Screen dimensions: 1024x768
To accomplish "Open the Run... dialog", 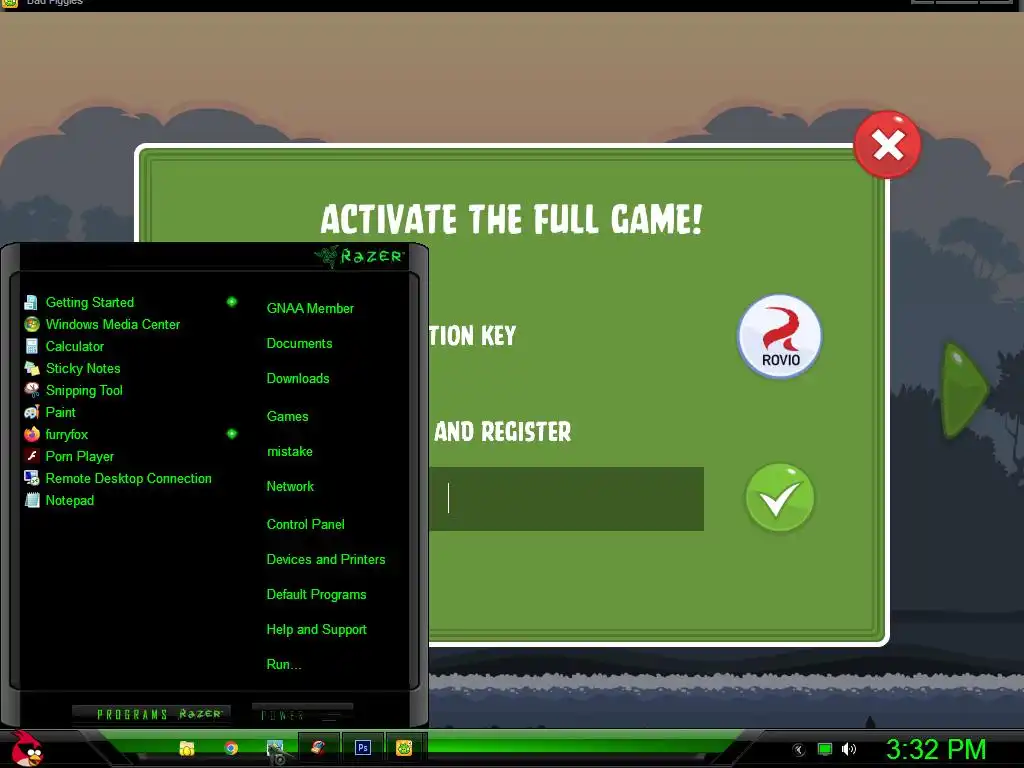I will click(x=284, y=665).
